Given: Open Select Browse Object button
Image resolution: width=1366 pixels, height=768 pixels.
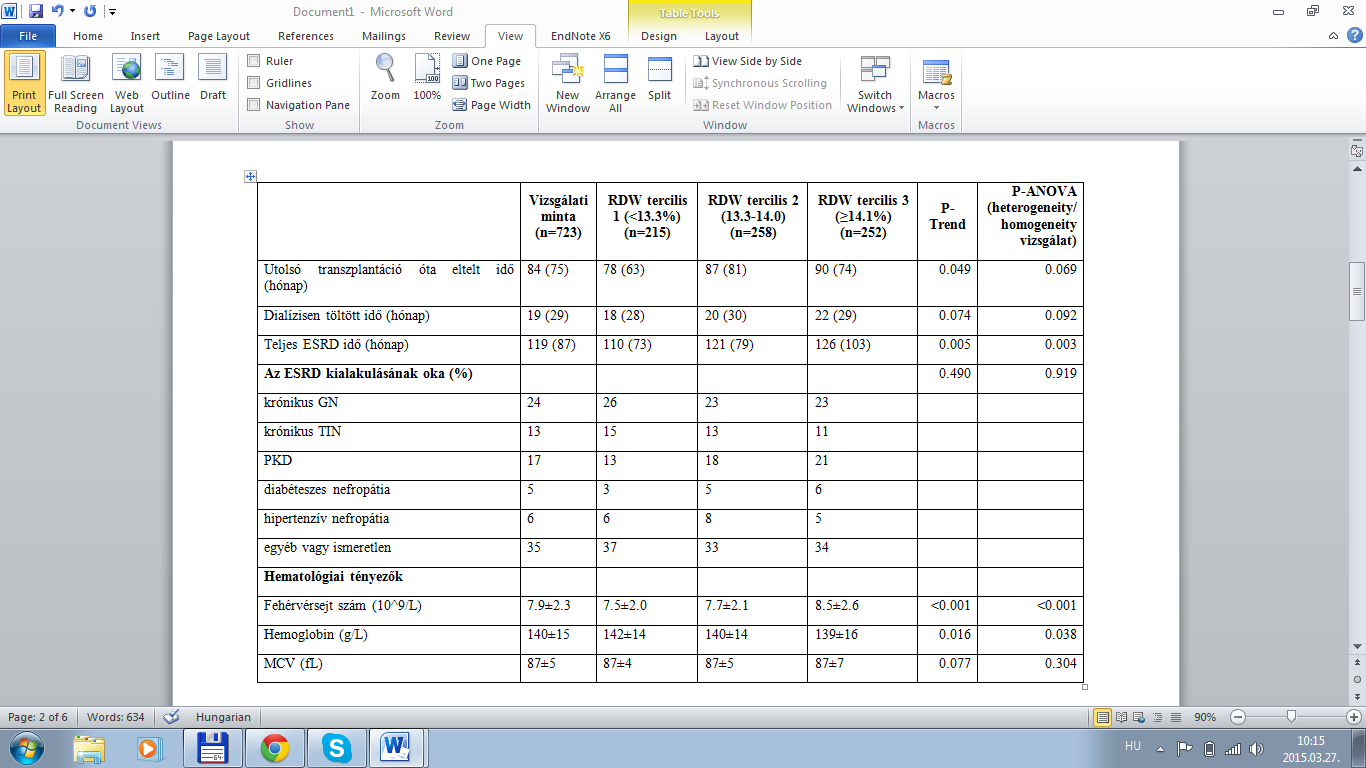Looking at the screenshot, I should coord(1356,679).
